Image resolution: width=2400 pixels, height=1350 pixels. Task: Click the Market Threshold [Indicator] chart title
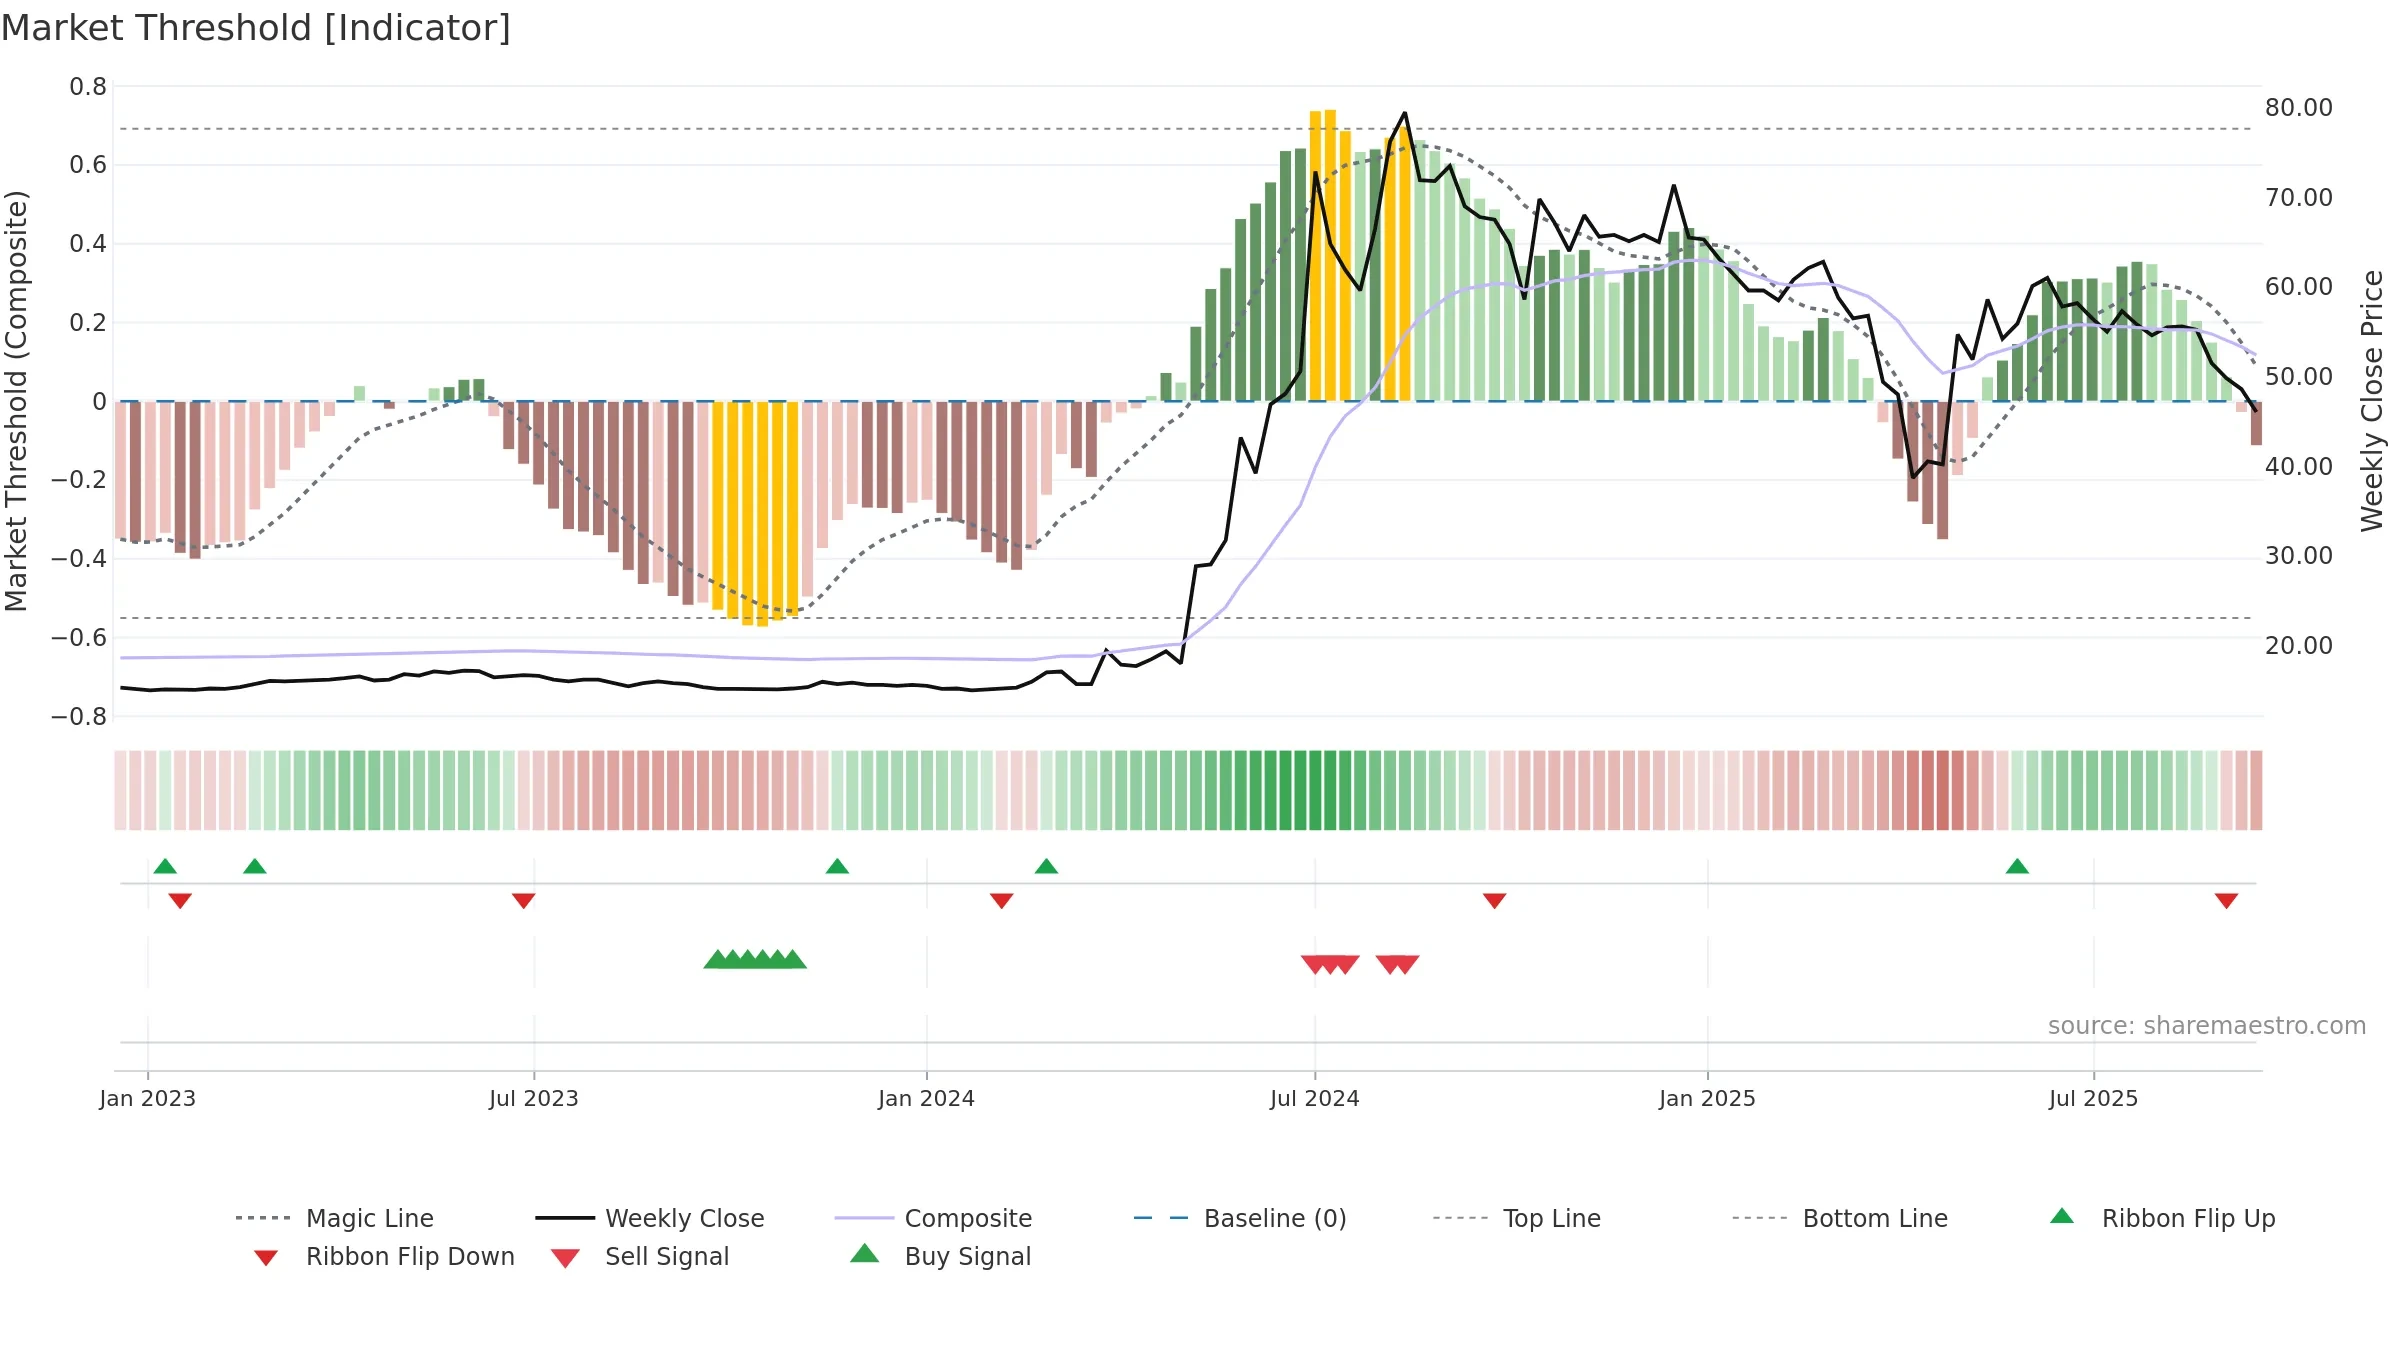click(256, 28)
